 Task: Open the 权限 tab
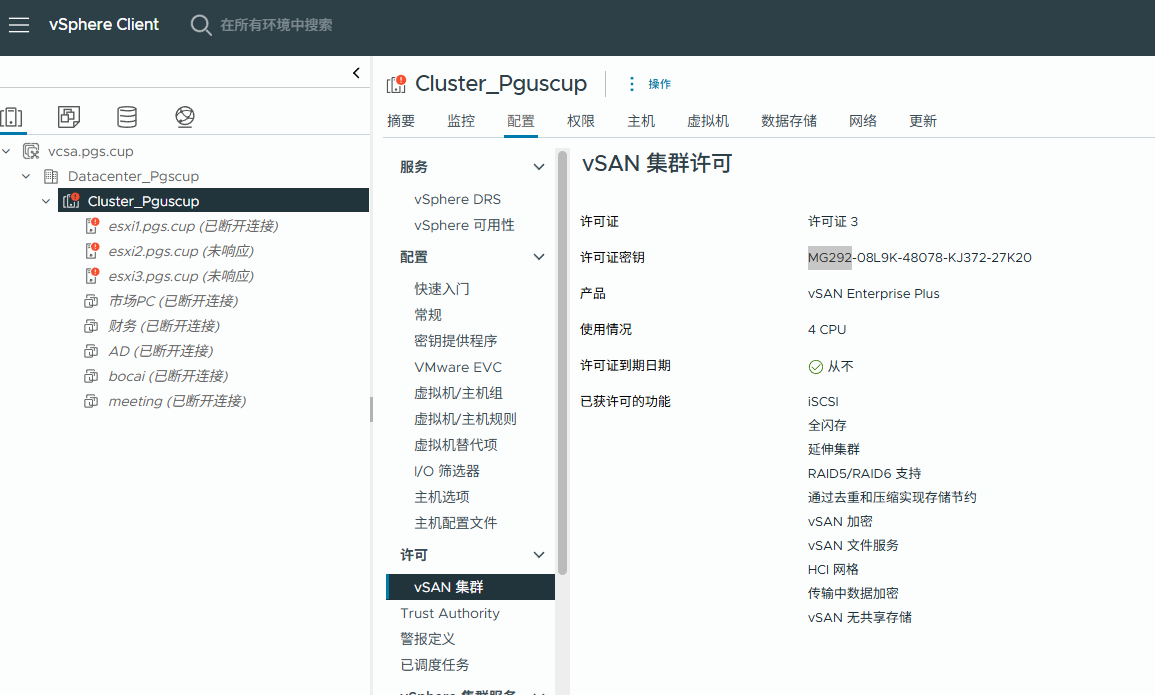(x=581, y=121)
